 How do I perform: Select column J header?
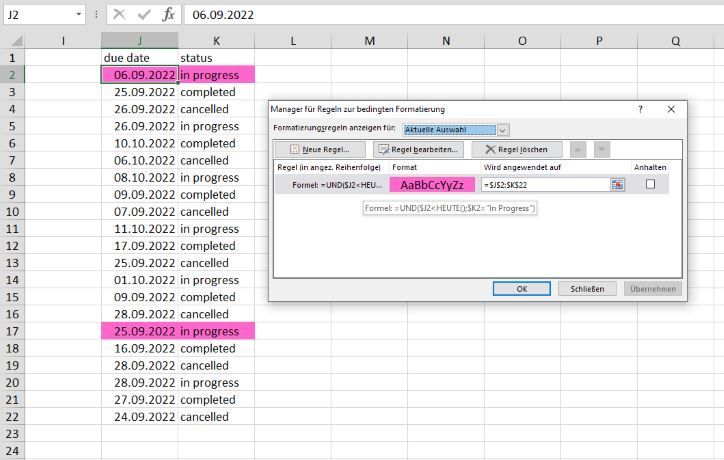click(139, 41)
